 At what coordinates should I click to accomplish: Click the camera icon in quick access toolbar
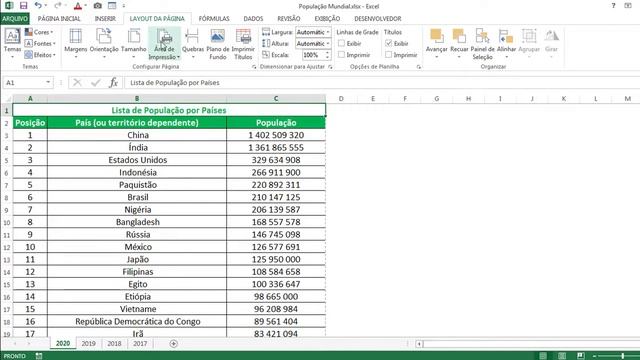[98, 6]
